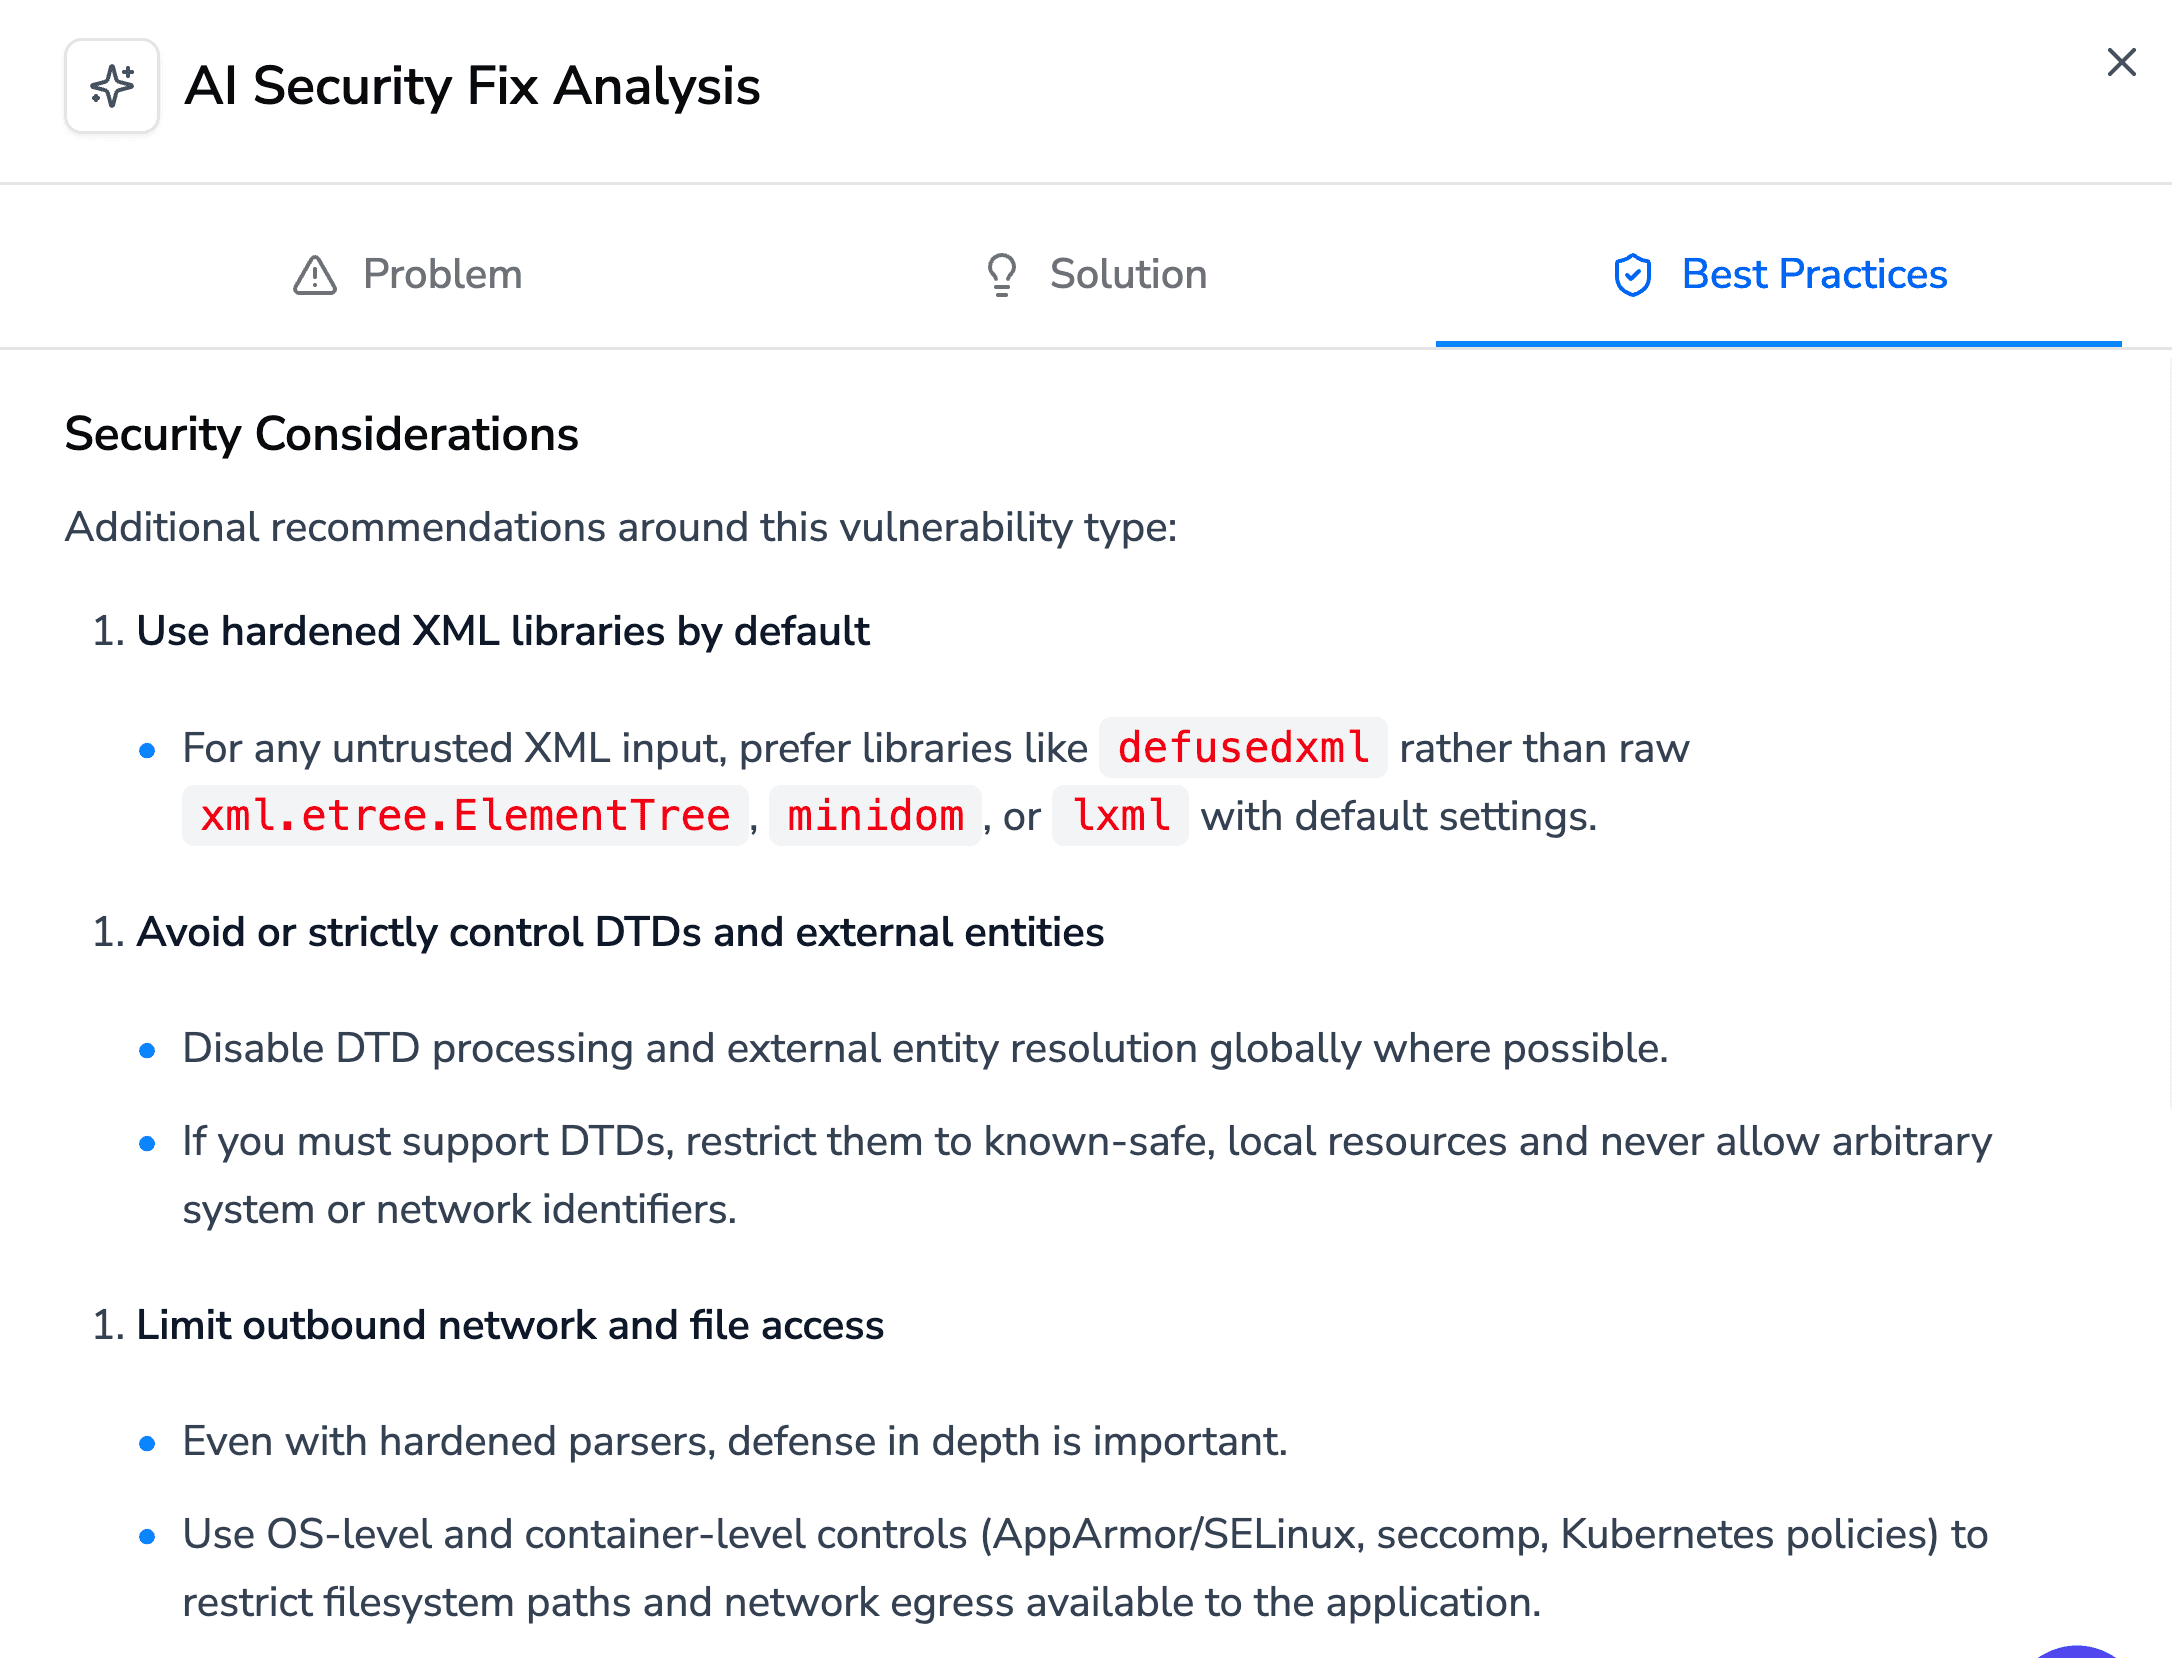Click the warning triangle icon beside Problem
Screen dimensions: 2172x1658
pos(315,275)
